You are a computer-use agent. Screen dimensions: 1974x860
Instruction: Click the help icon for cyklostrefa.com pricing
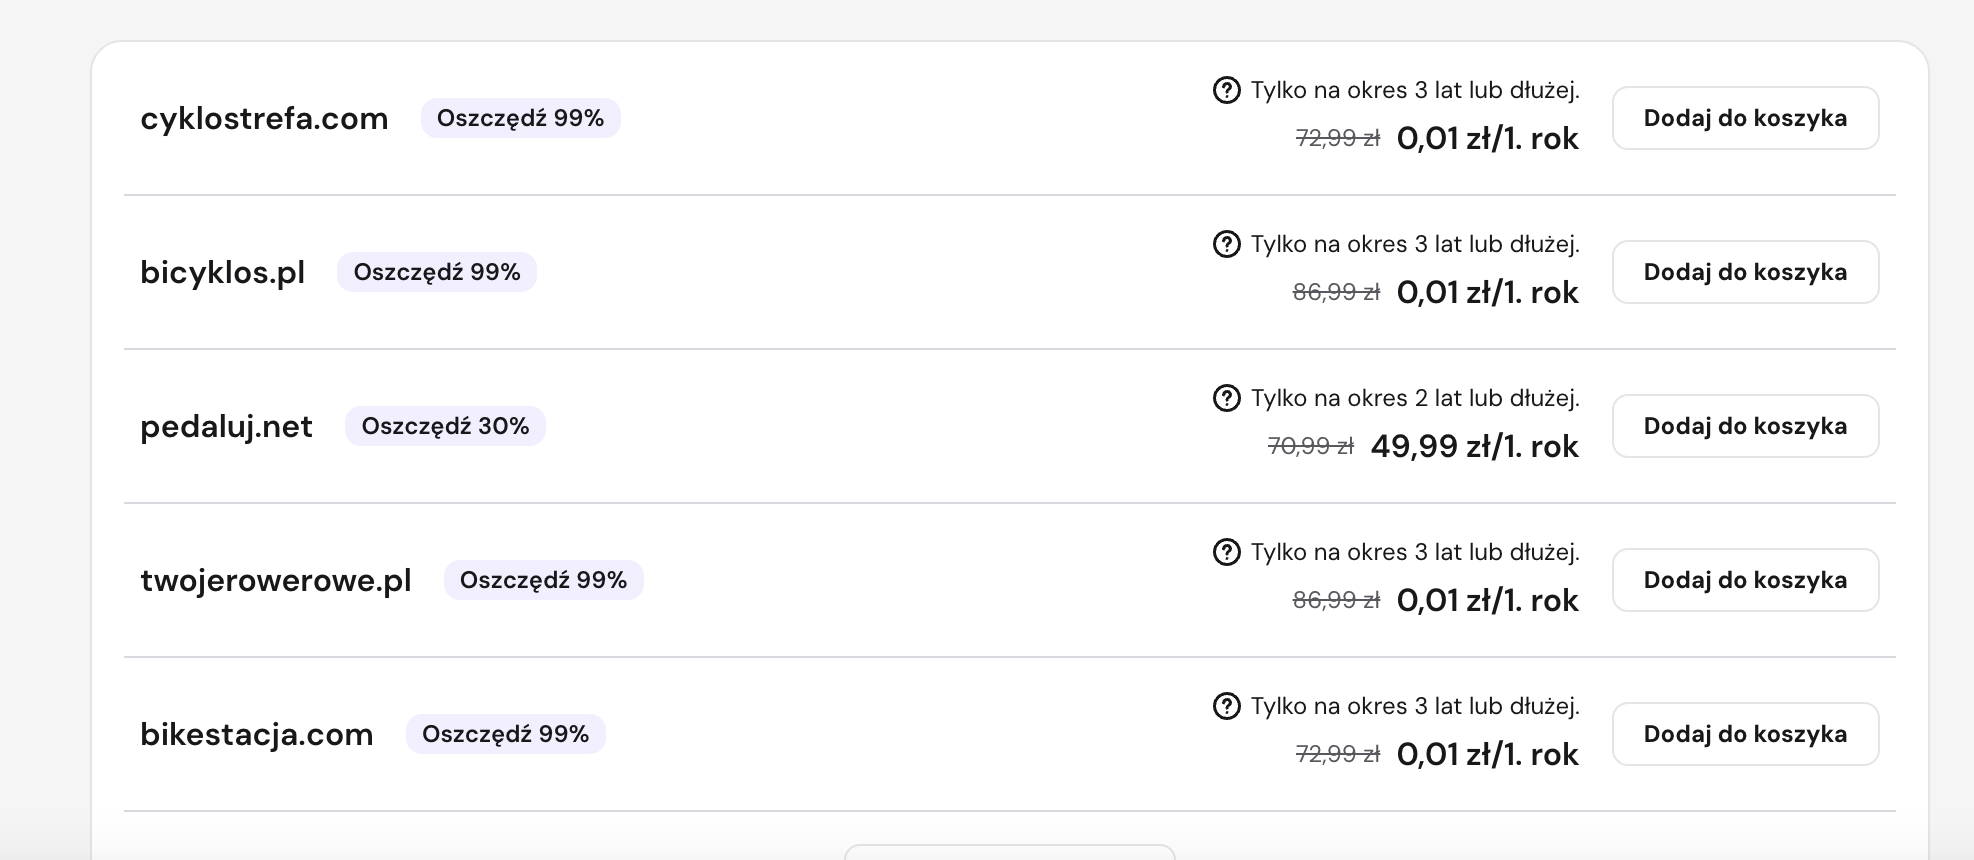[1226, 90]
